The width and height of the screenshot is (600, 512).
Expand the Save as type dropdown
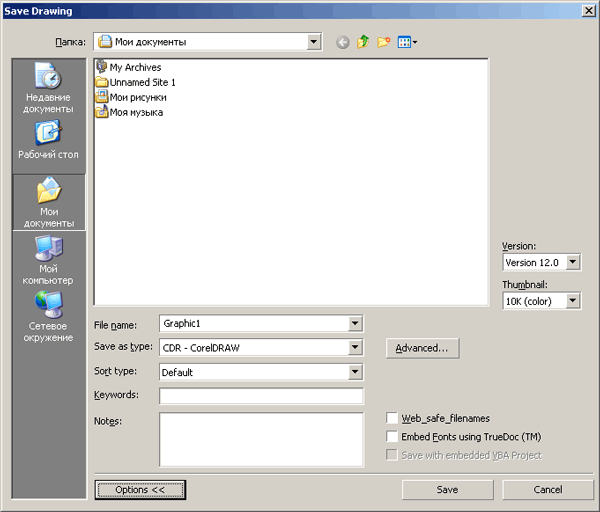point(355,347)
